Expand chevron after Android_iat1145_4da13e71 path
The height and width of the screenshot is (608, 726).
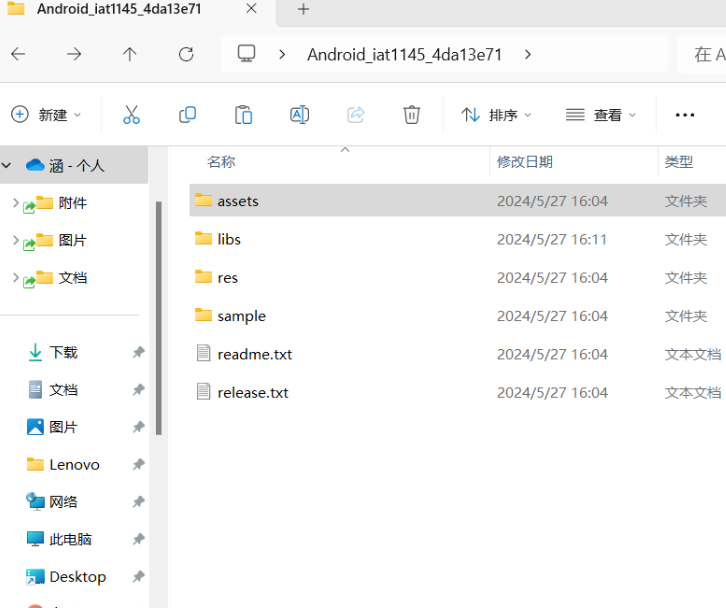point(528,55)
